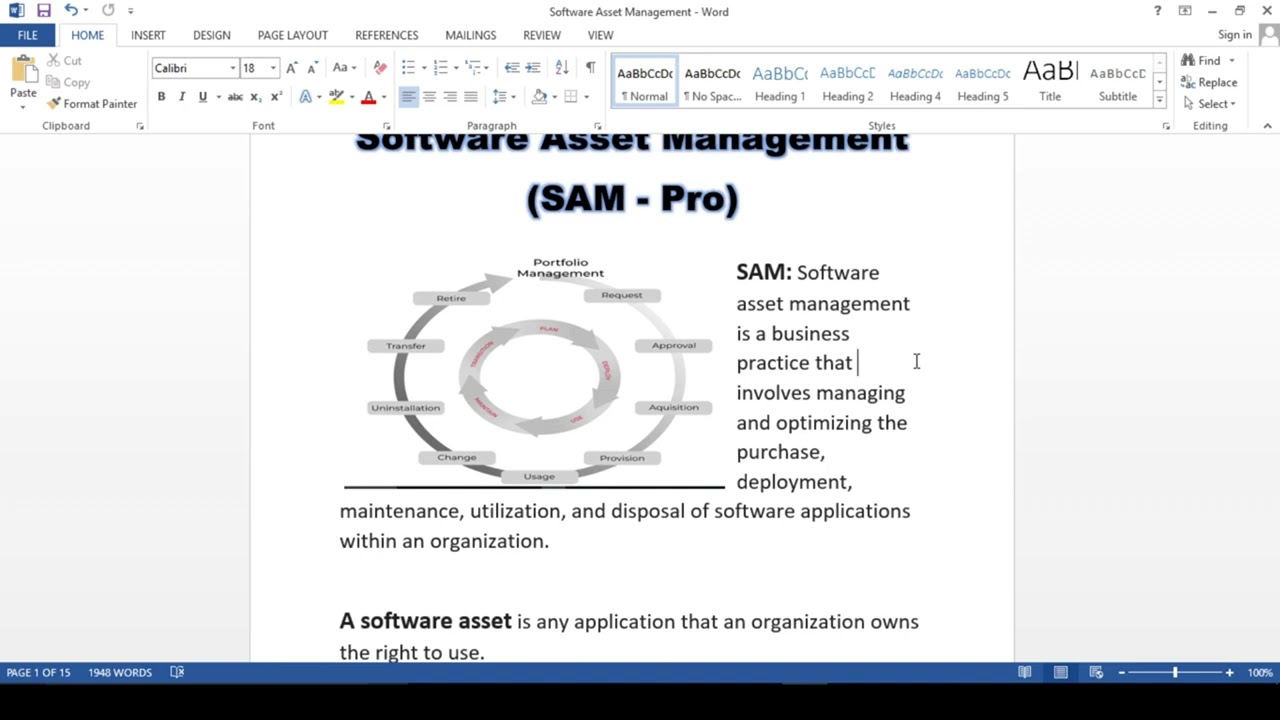Justify the paragraph text

pos(471,97)
